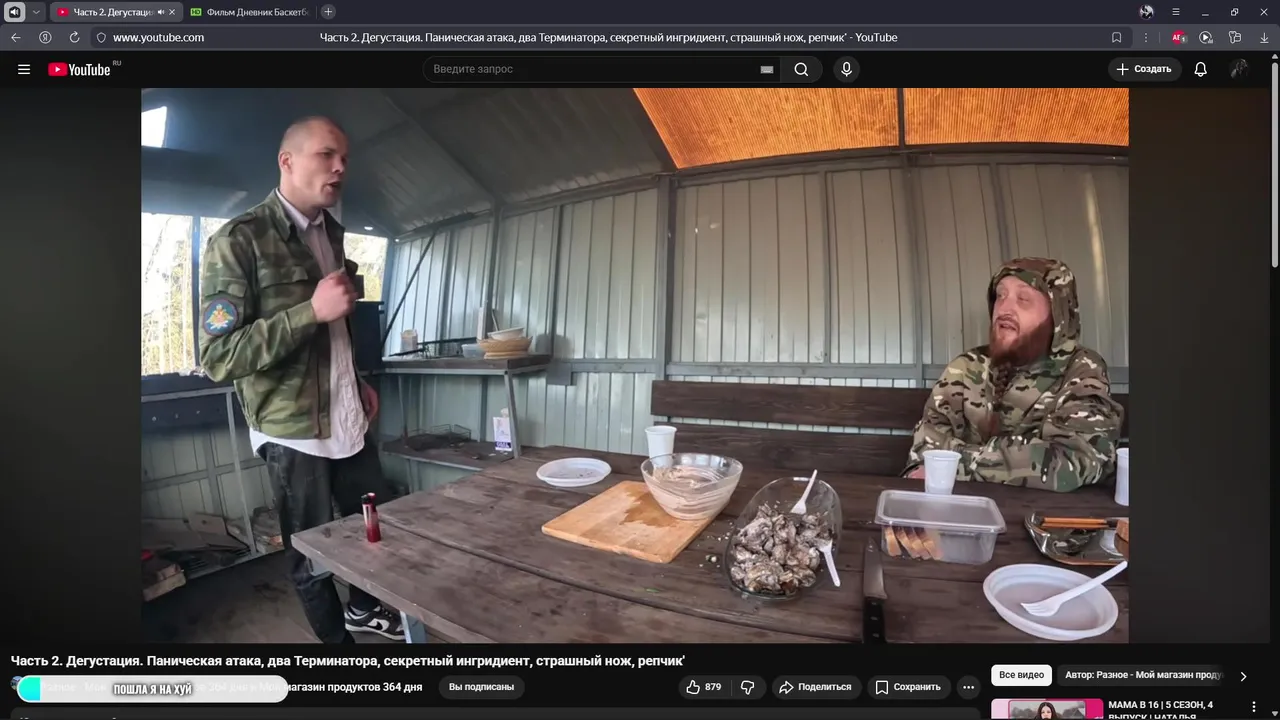Open a new browser tab
Screen dimensions: 1280x720
(328, 12)
